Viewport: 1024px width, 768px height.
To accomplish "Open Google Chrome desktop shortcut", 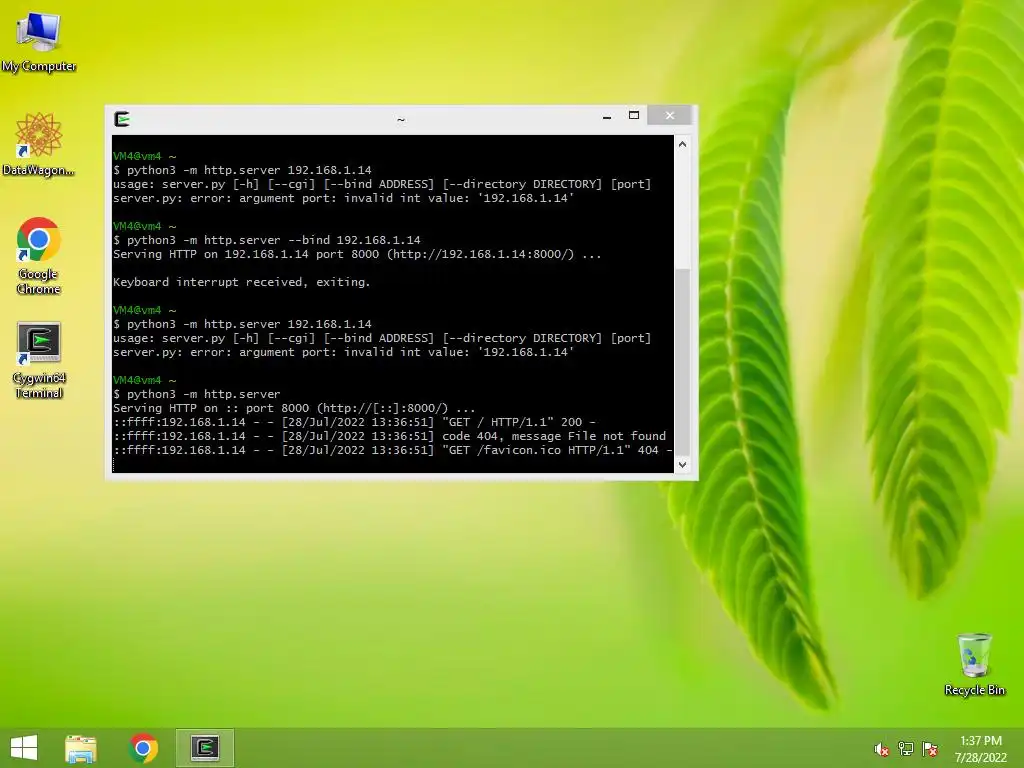I will click(x=39, y=255).
